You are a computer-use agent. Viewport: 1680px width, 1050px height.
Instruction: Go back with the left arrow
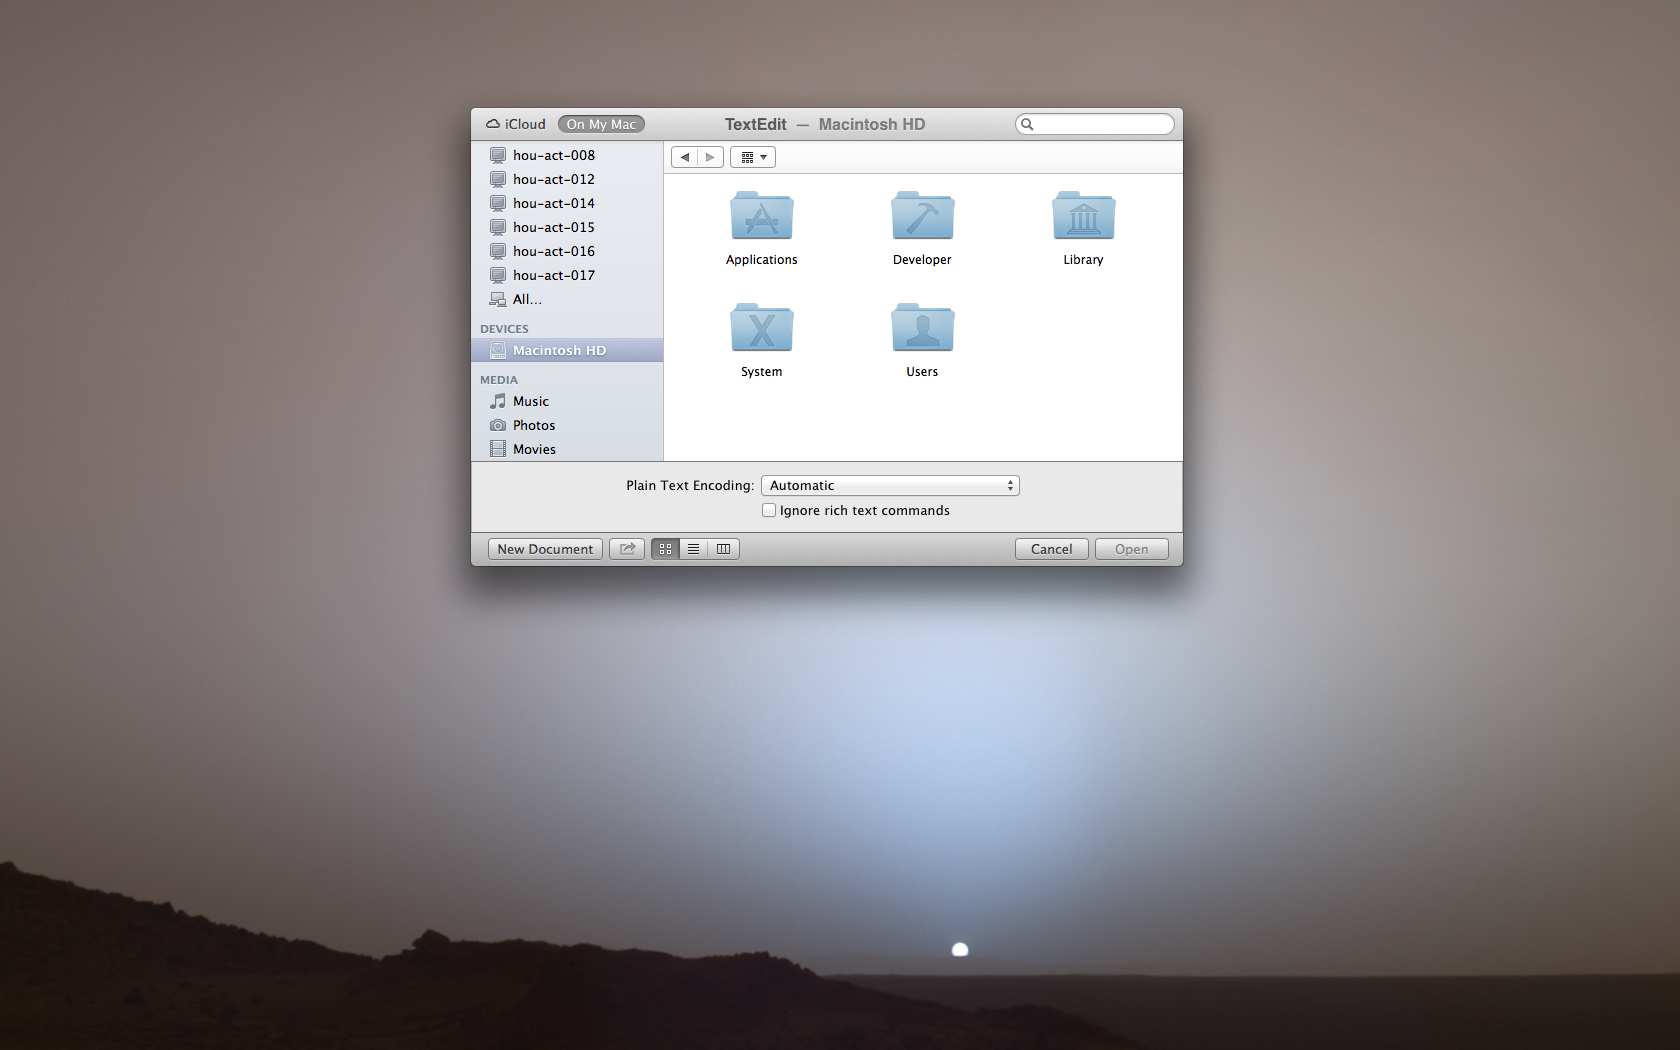click(685, 157)
